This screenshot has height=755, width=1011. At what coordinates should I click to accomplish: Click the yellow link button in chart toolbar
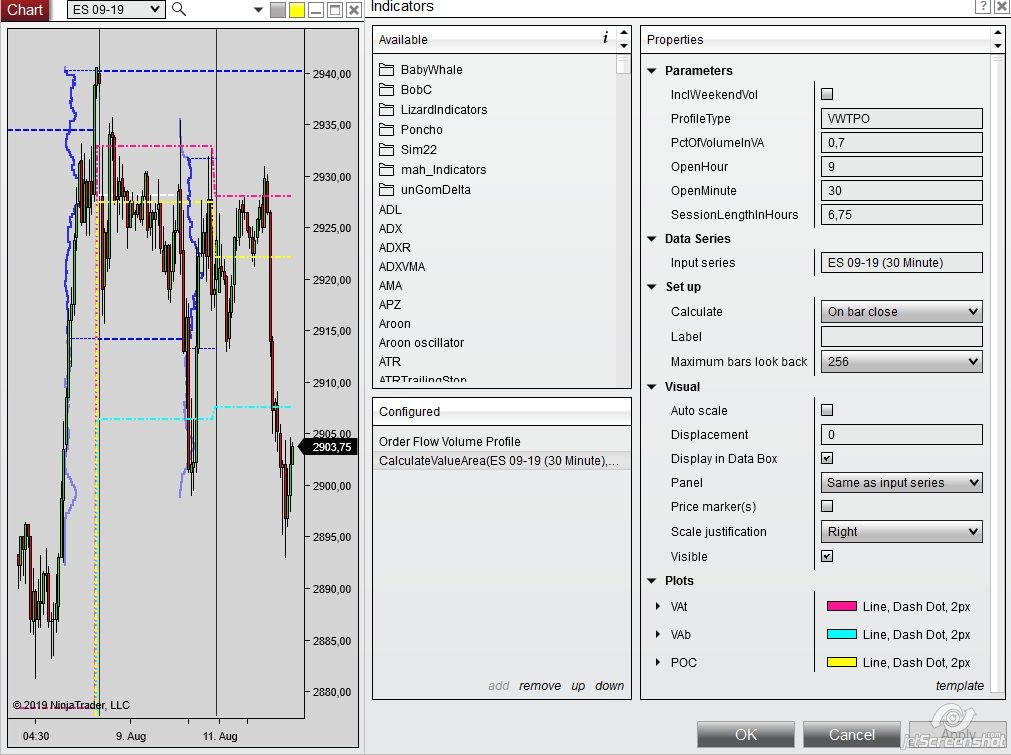[297, 10]
